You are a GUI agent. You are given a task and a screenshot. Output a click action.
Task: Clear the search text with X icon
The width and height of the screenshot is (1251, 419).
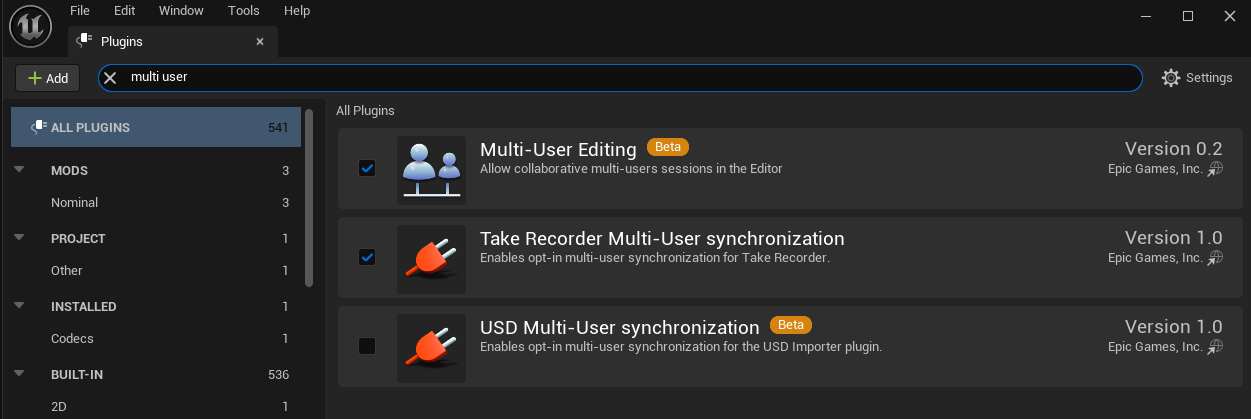point(111,78)
